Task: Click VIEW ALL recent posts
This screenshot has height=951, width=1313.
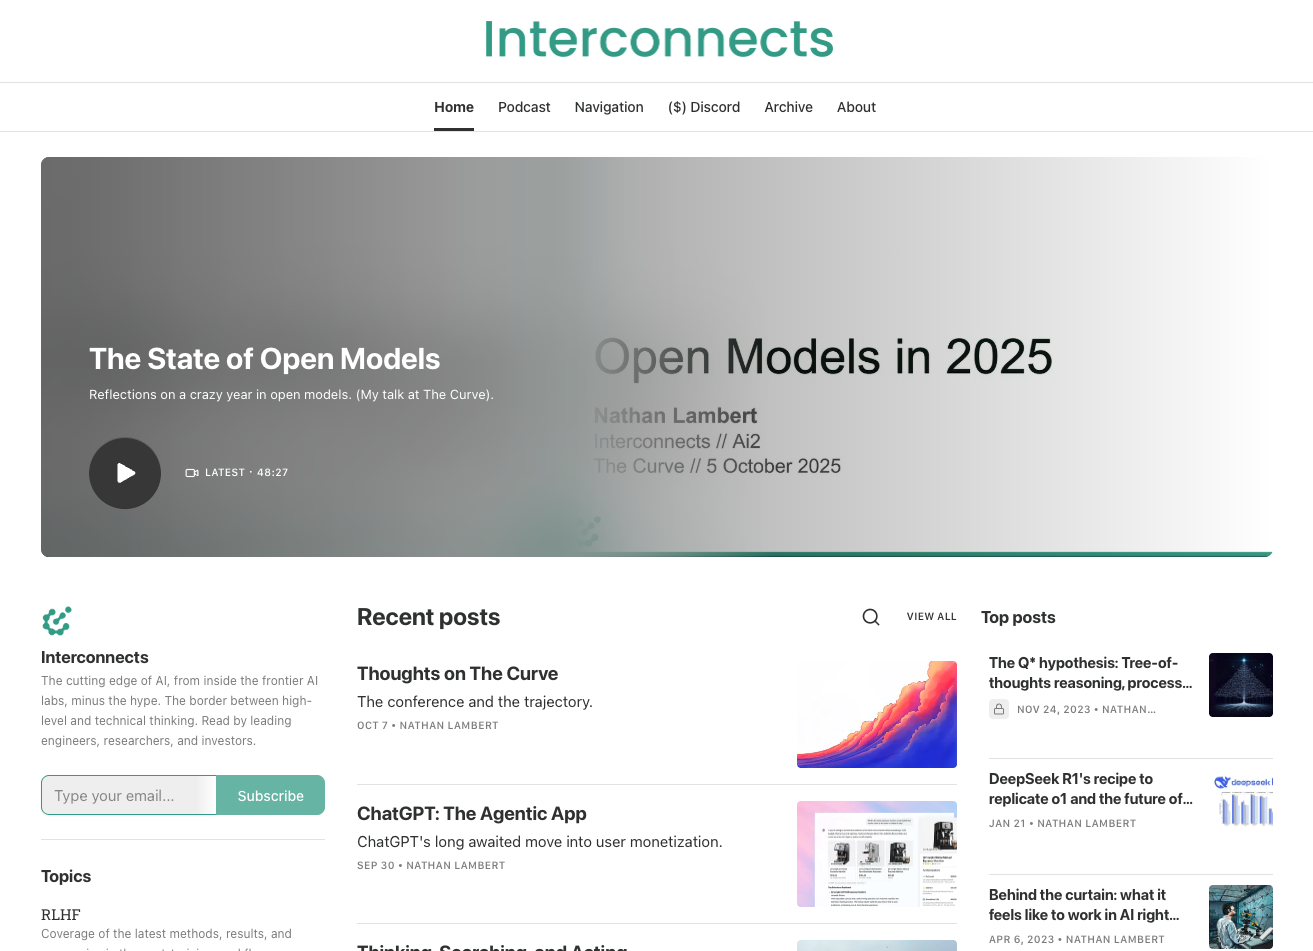Action: [932, 617]
